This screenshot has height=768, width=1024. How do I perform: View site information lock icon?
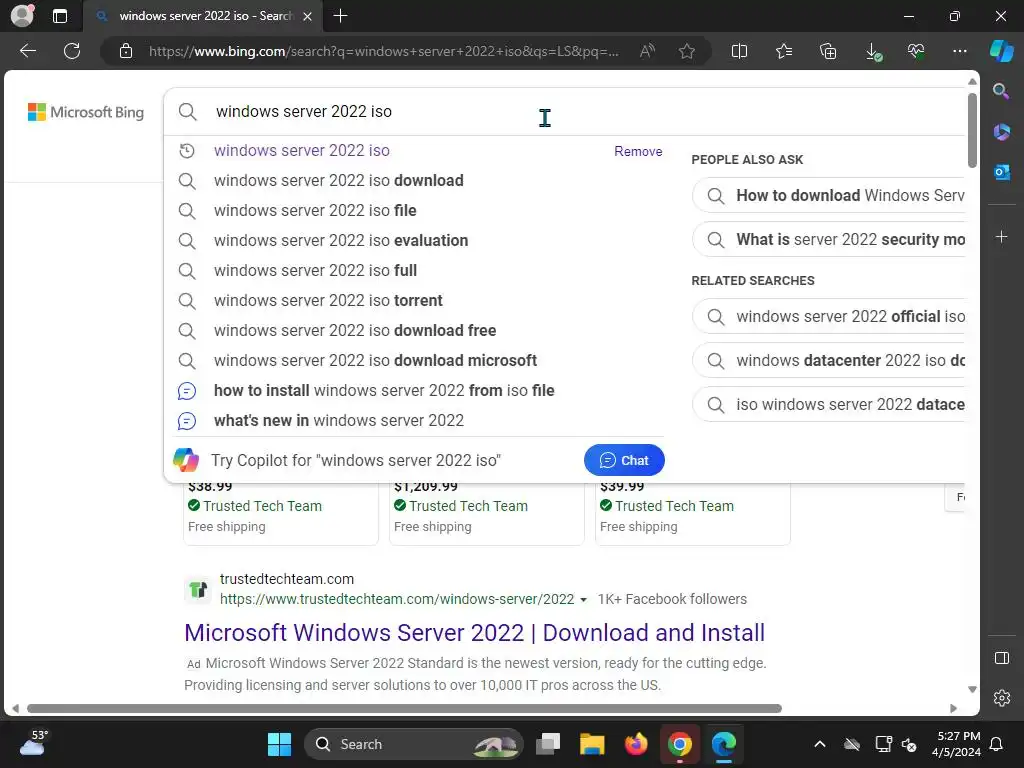(126, 51)
